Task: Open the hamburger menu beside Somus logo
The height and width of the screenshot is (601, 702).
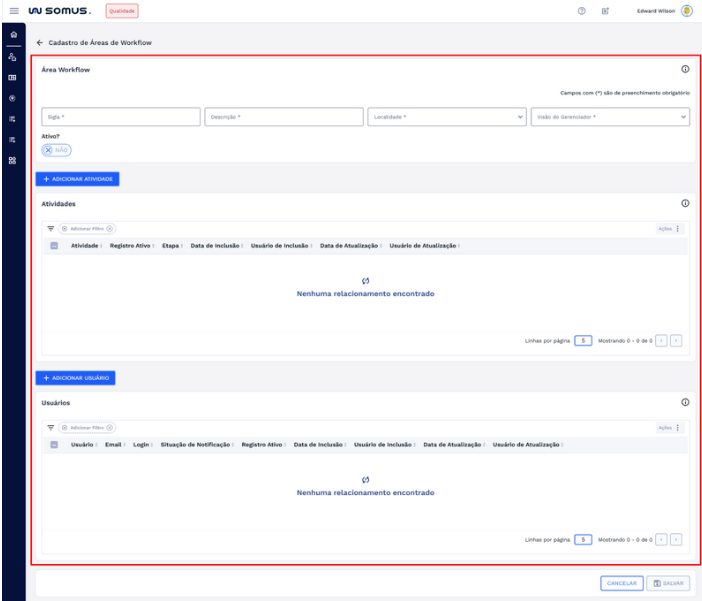Action: pos(10,11)
